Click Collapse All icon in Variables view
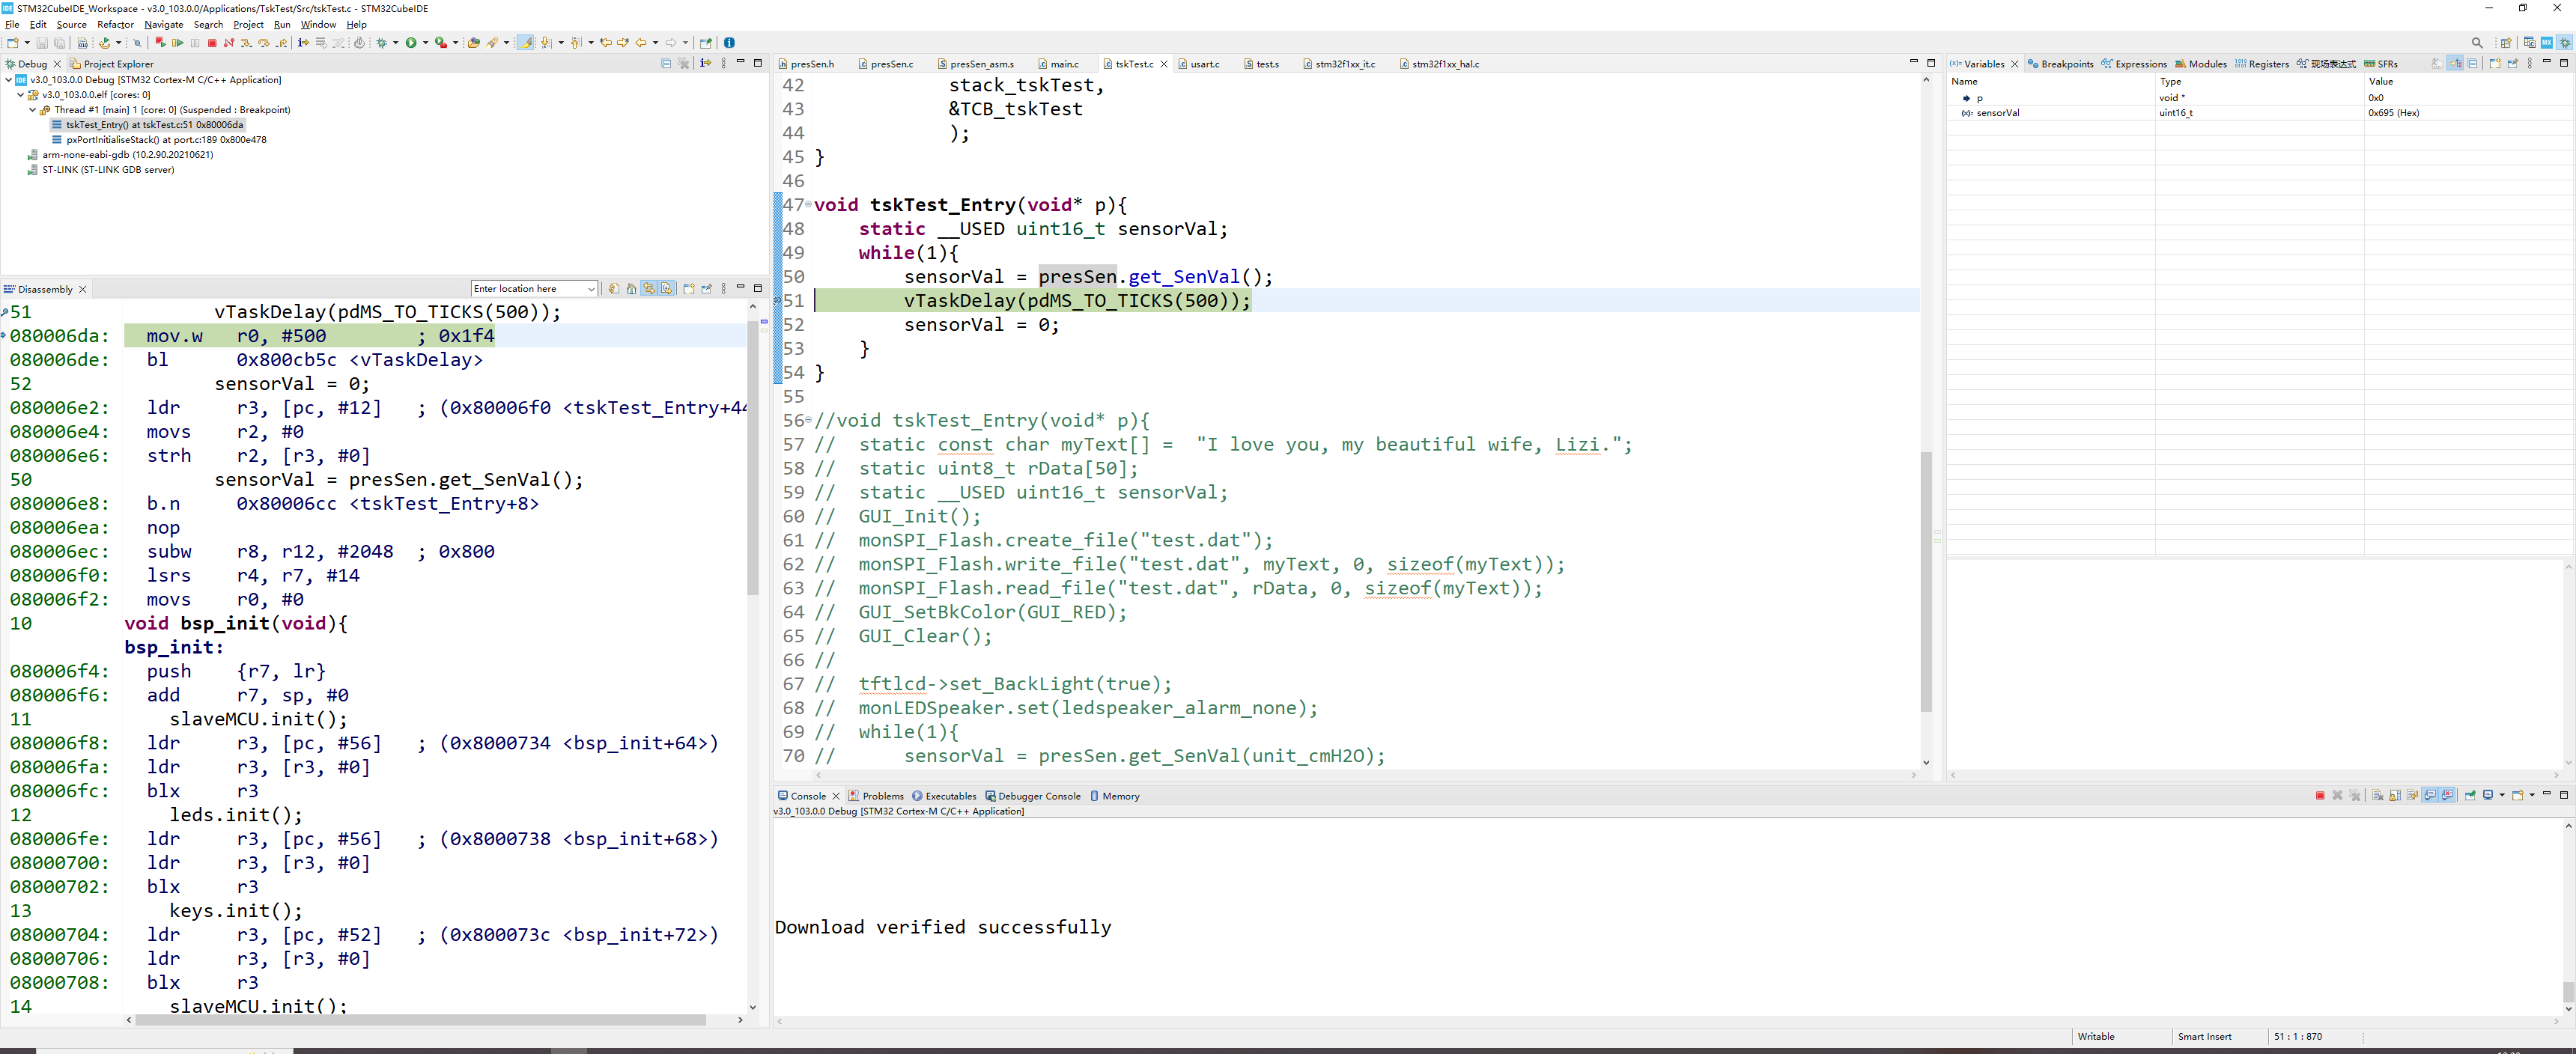Screen dimensions: 2576x1054 (2473, 63)
